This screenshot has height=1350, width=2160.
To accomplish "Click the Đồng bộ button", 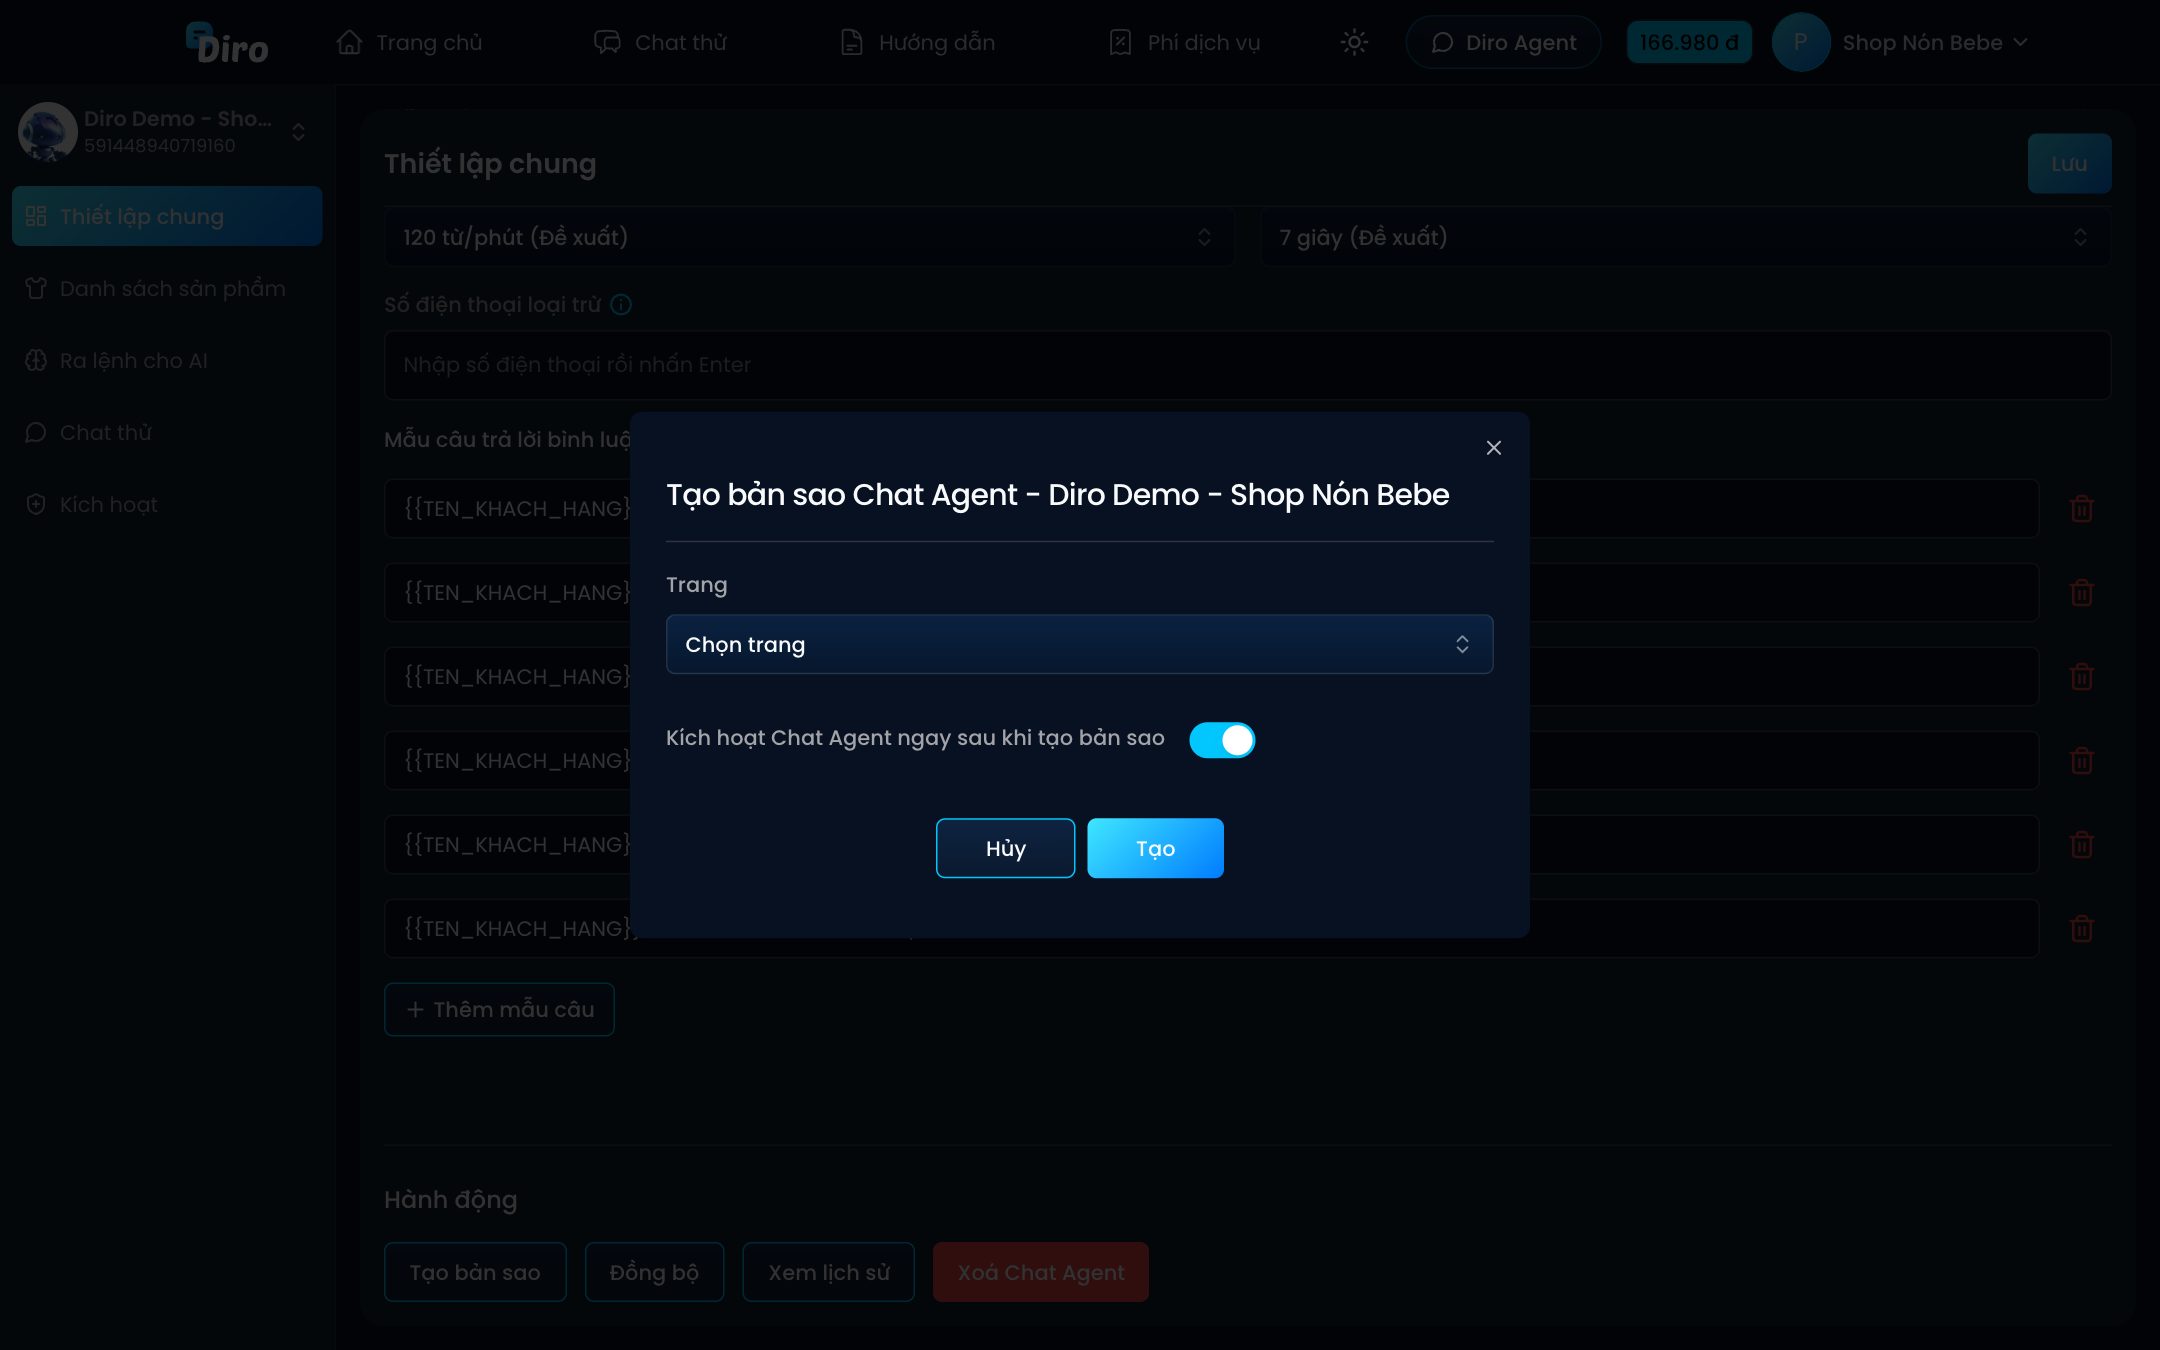I will (654, 1272).
